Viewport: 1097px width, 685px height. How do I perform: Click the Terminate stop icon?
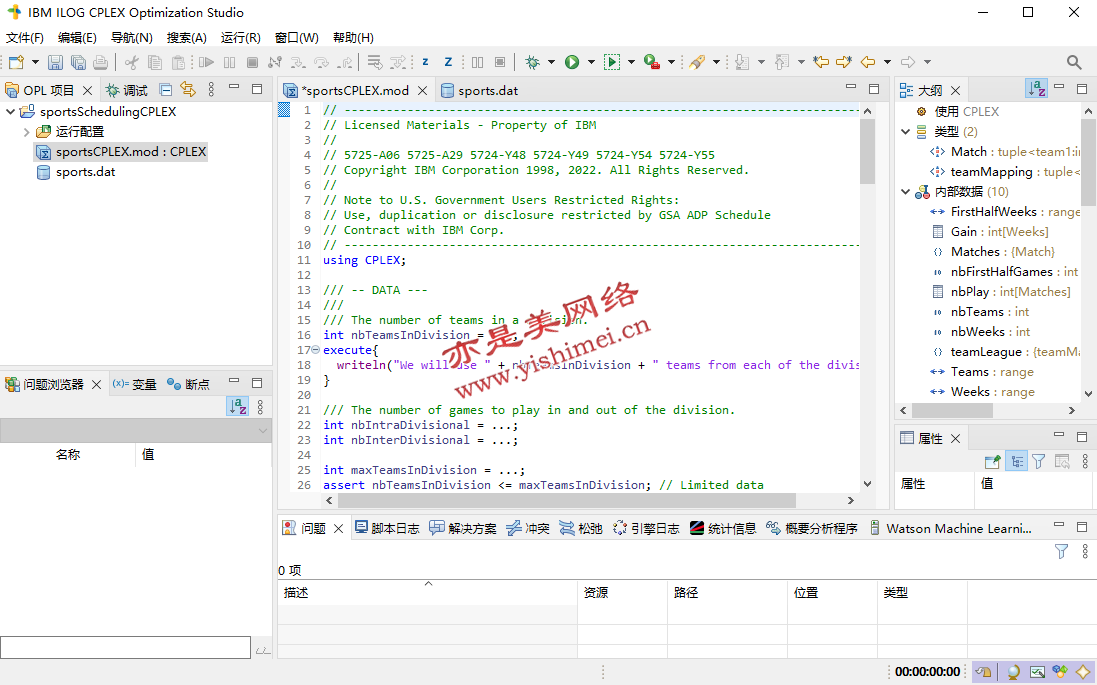tap(253, 62)
